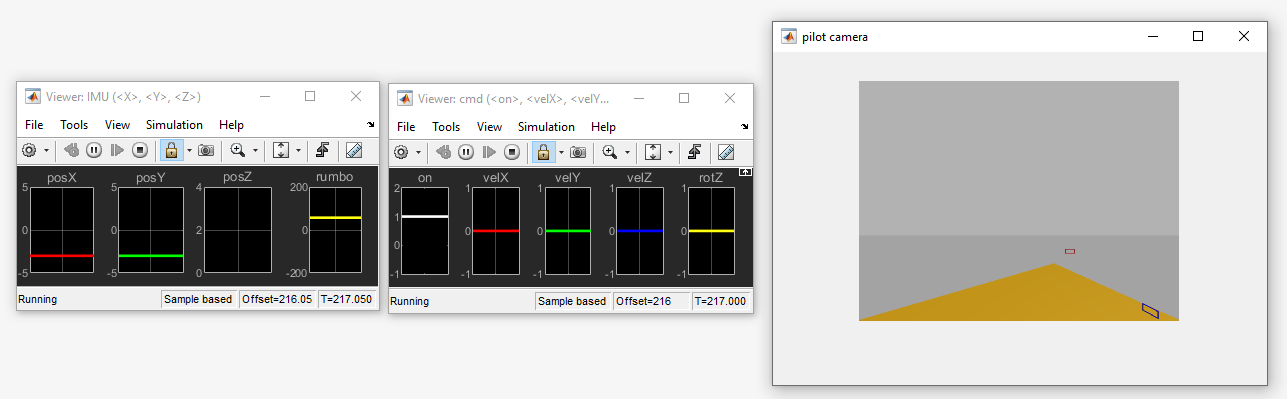Open triggers tool in IMU viewer

click(323, 150)
